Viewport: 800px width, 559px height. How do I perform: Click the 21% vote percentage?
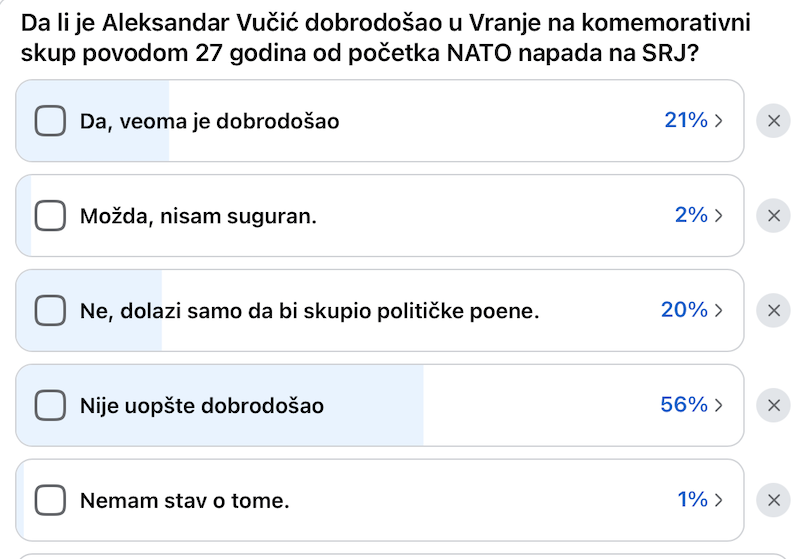coord(685,121)
